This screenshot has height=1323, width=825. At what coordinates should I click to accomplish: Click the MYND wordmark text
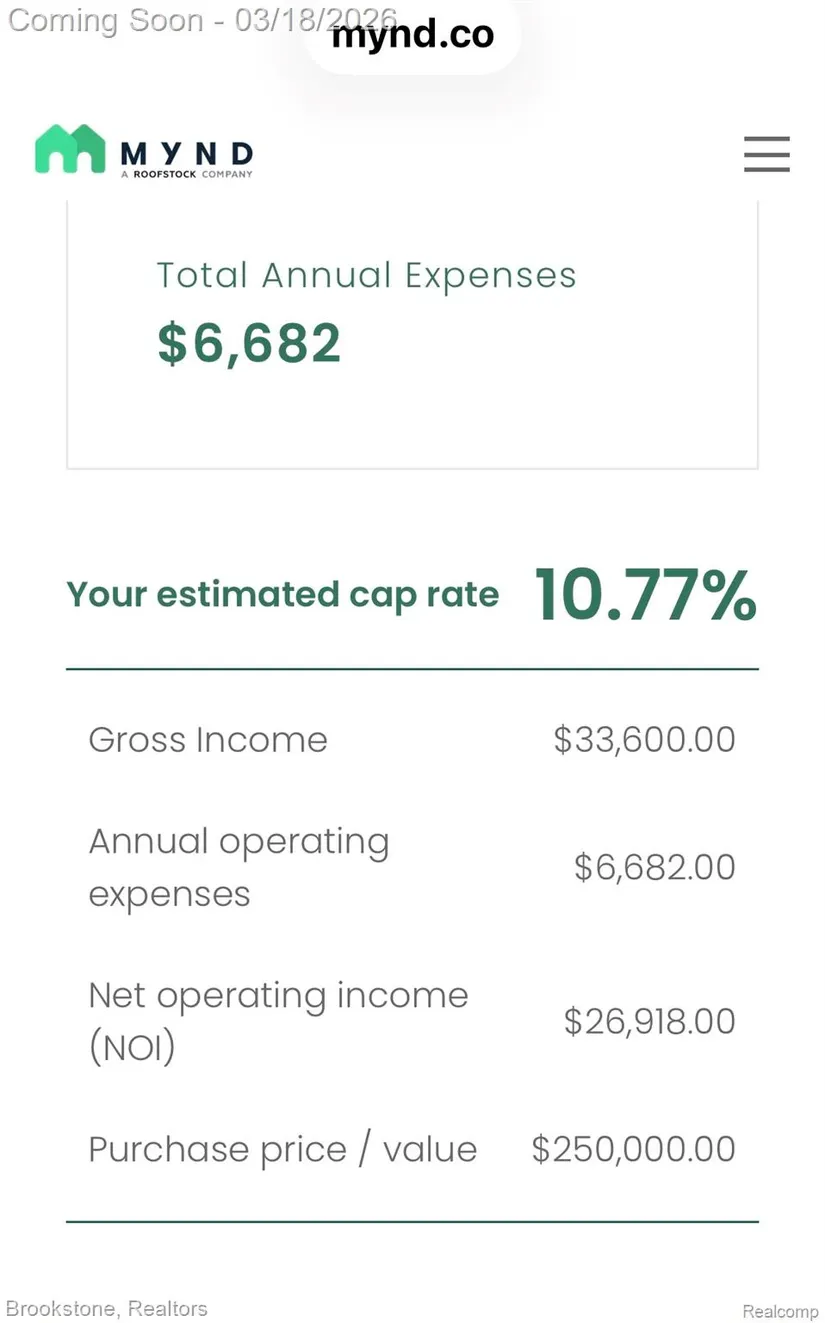click(x=187, y=153)
